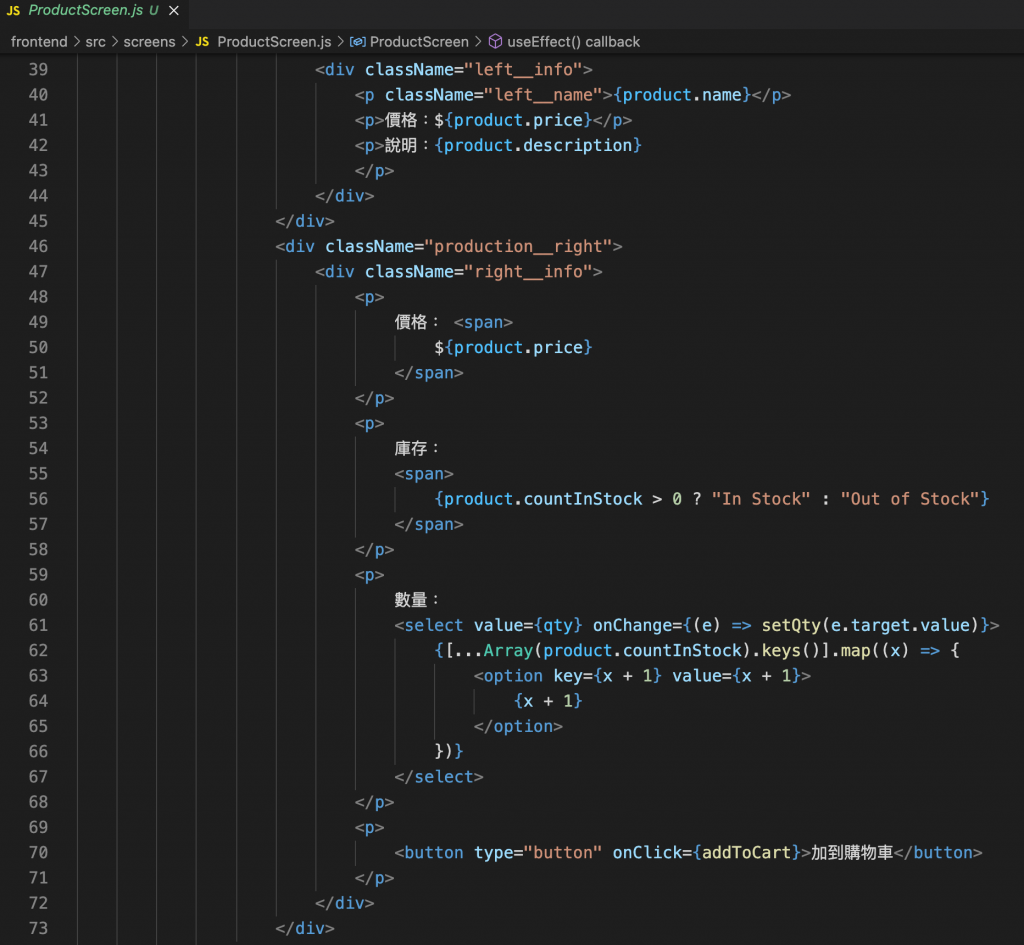Click the 加到購物車 button text
1024x945 pixels.
point(852,852)
